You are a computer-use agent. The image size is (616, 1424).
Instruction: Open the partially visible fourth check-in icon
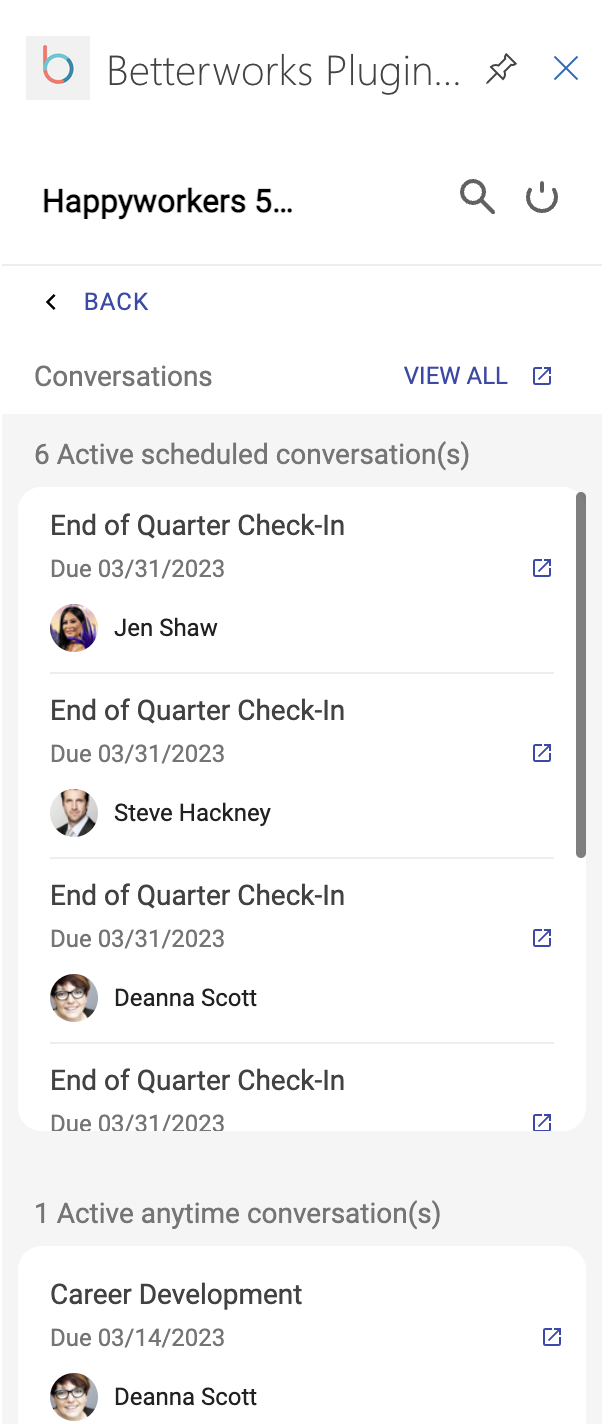tap(542, 1122)
